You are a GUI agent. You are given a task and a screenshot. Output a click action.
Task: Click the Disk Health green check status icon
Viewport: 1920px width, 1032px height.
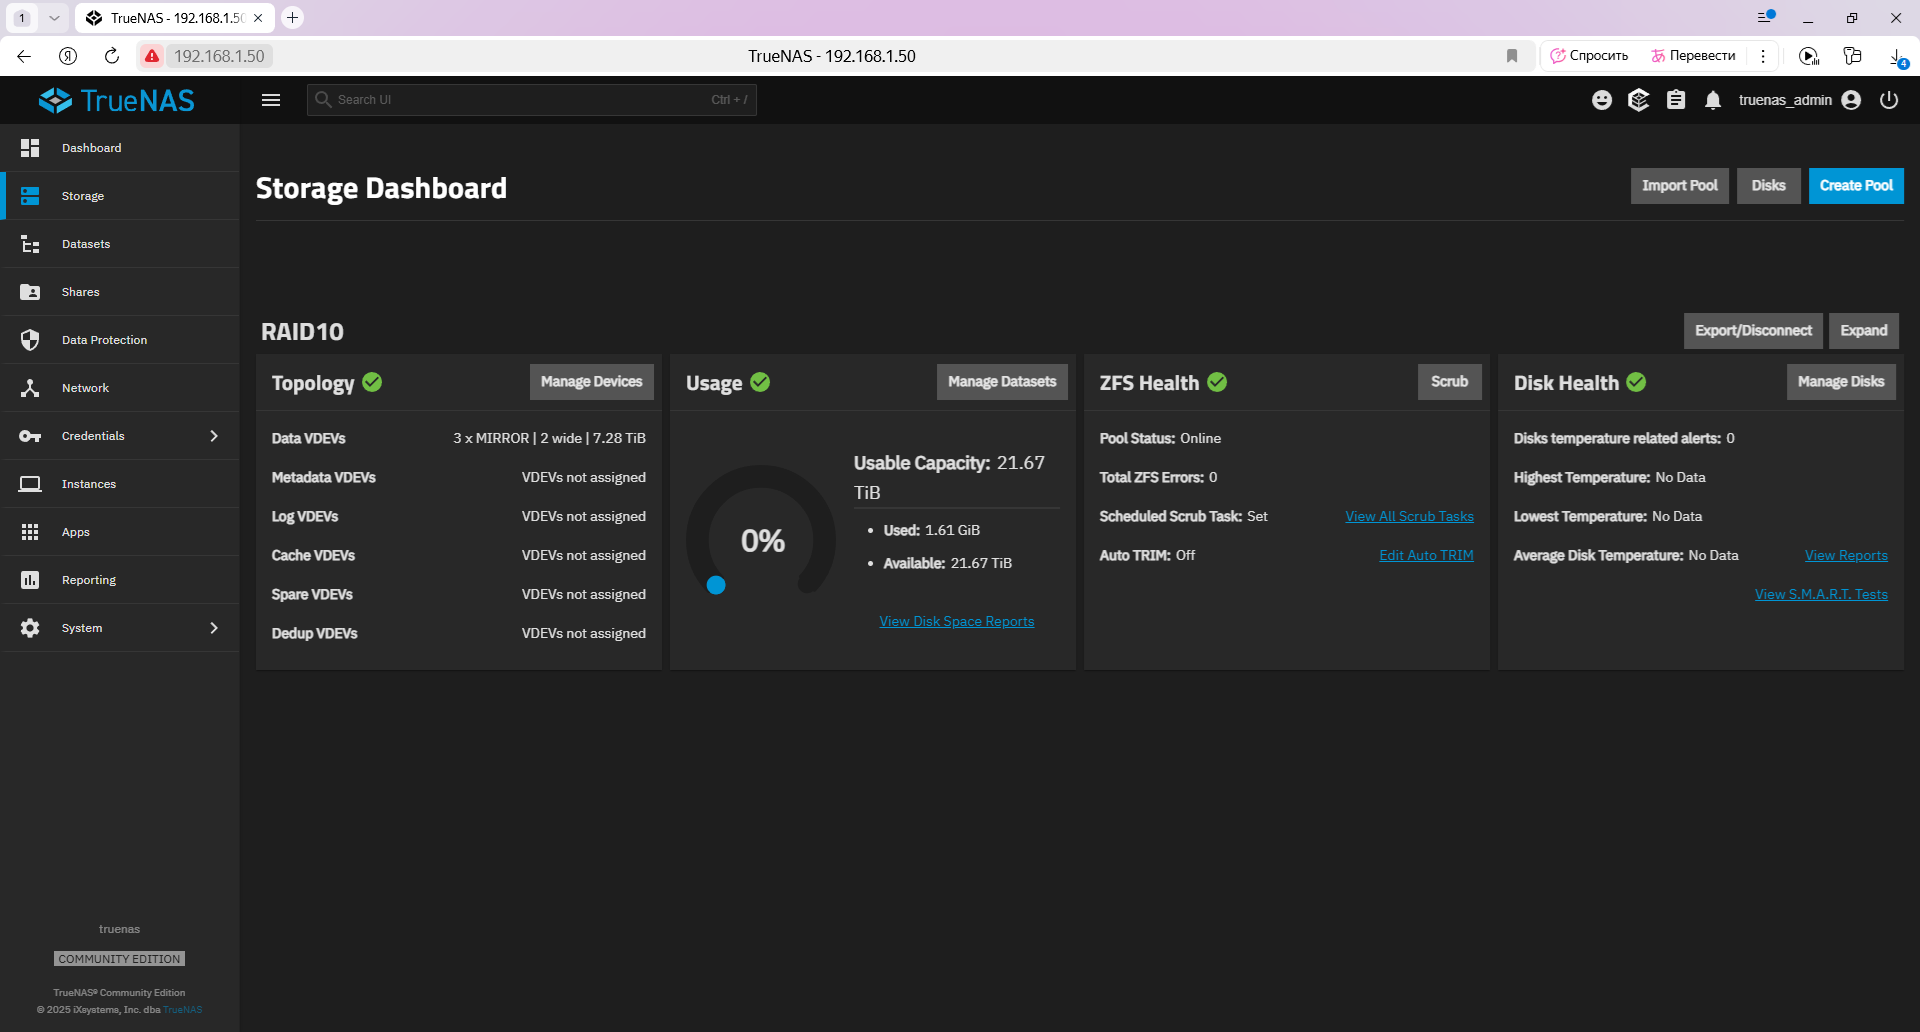tap(1636, 382)
